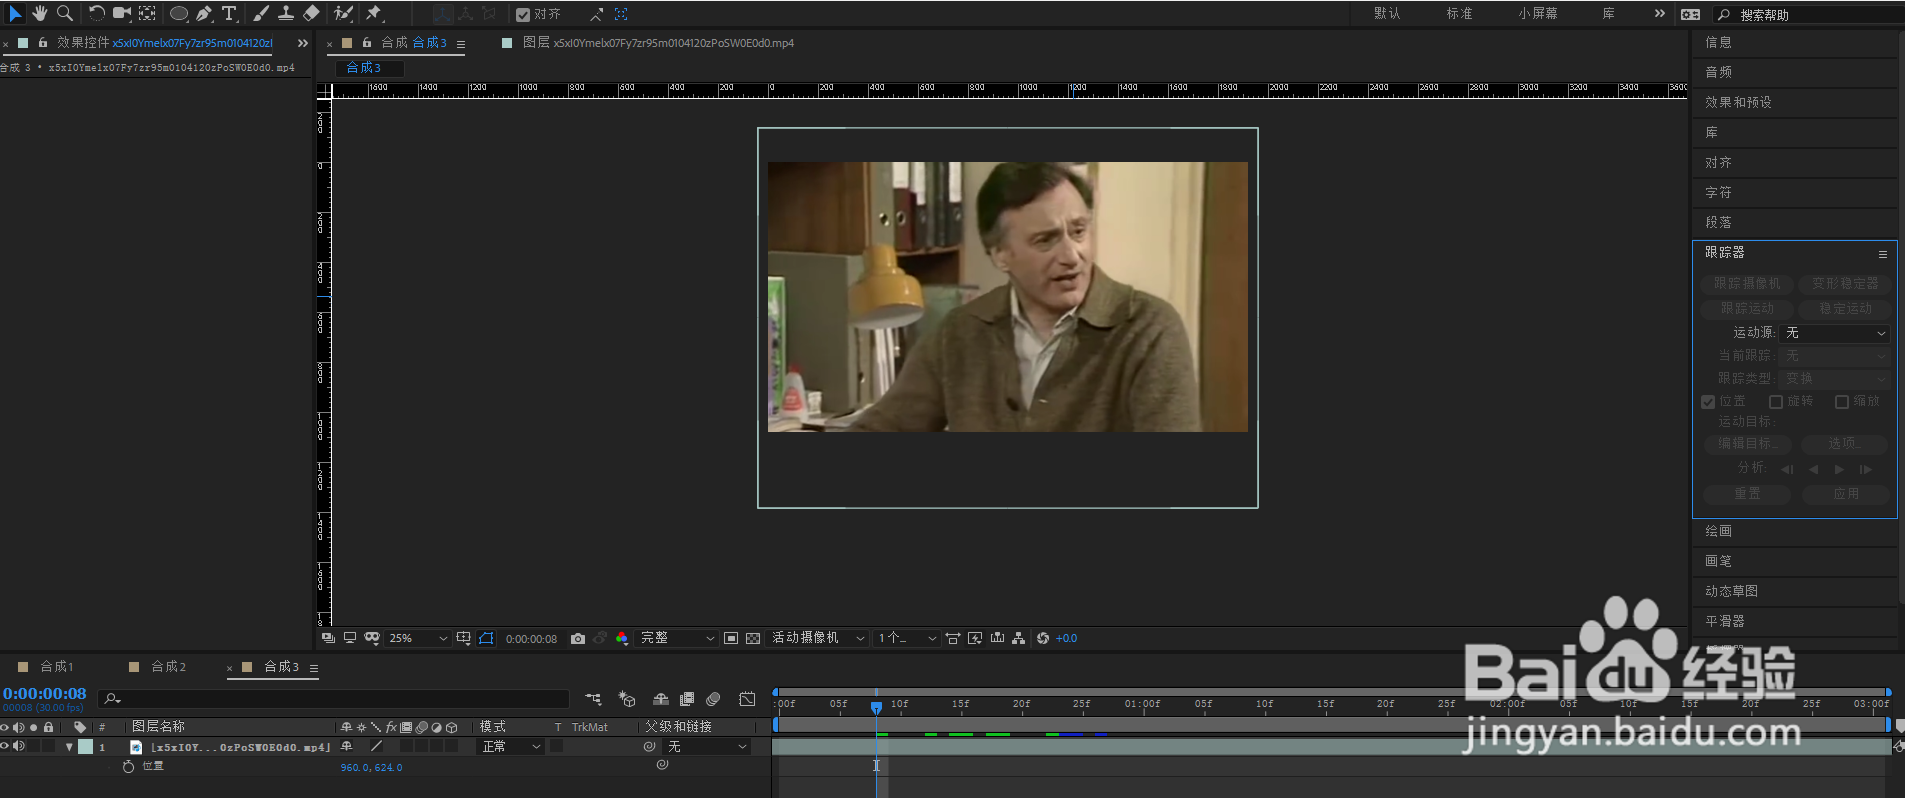Screen dimensions: 1905x798
Task: Select the Roto Brush tool
Action: click(344, 13)
